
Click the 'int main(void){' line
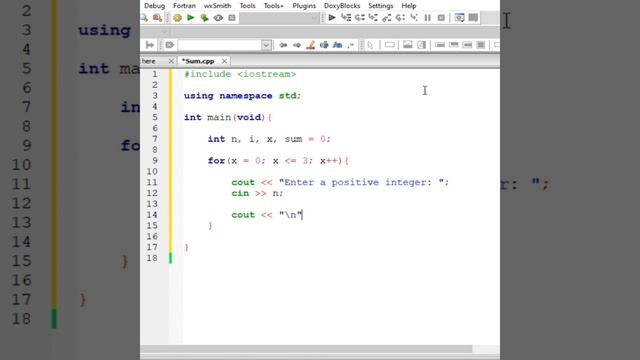228,117
